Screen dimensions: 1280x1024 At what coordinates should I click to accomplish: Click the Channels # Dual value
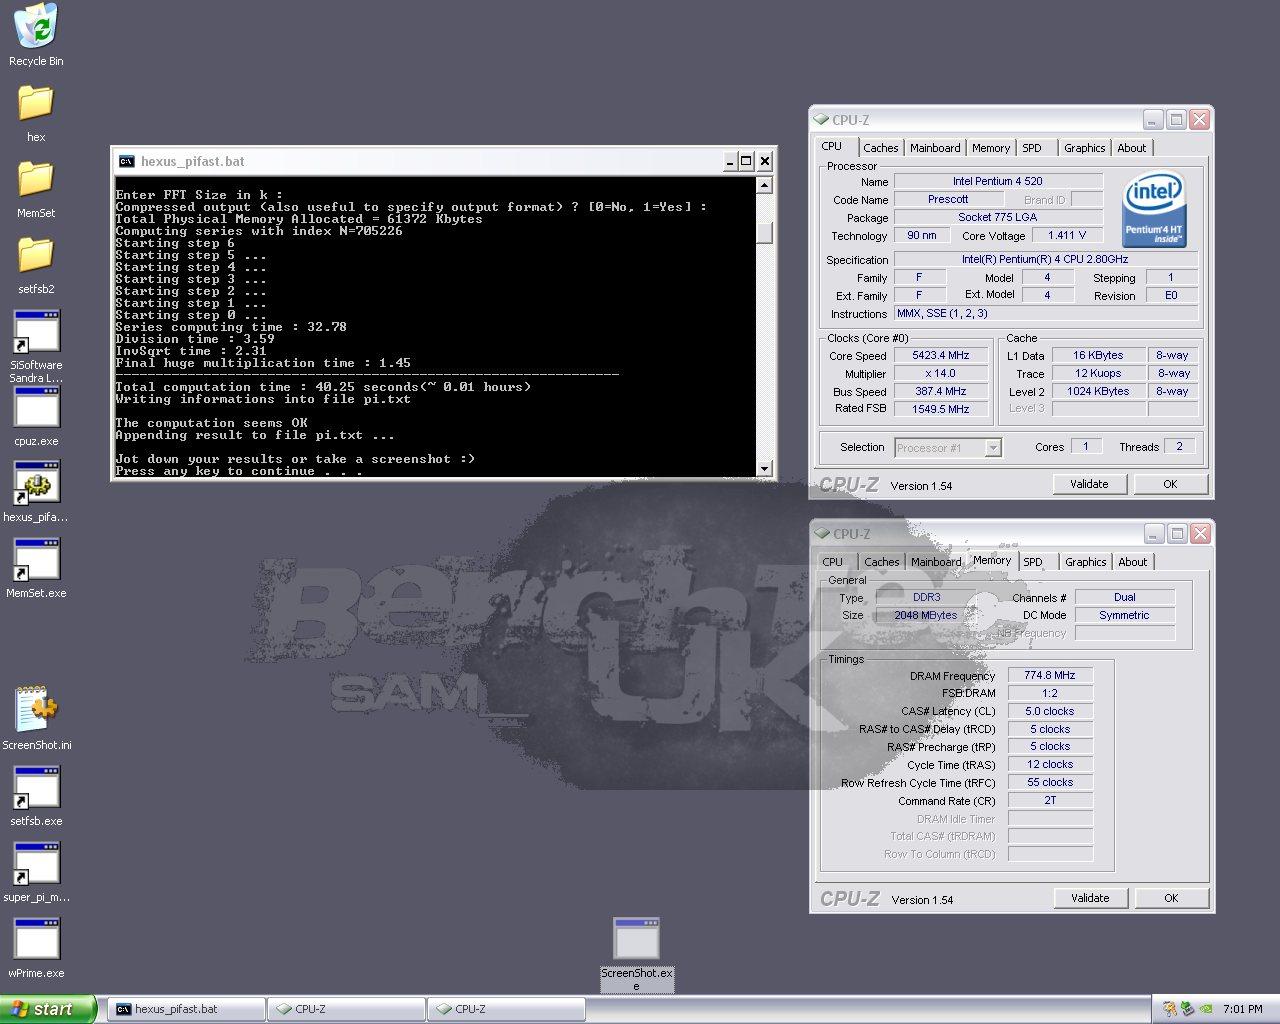coord(1125,598)
